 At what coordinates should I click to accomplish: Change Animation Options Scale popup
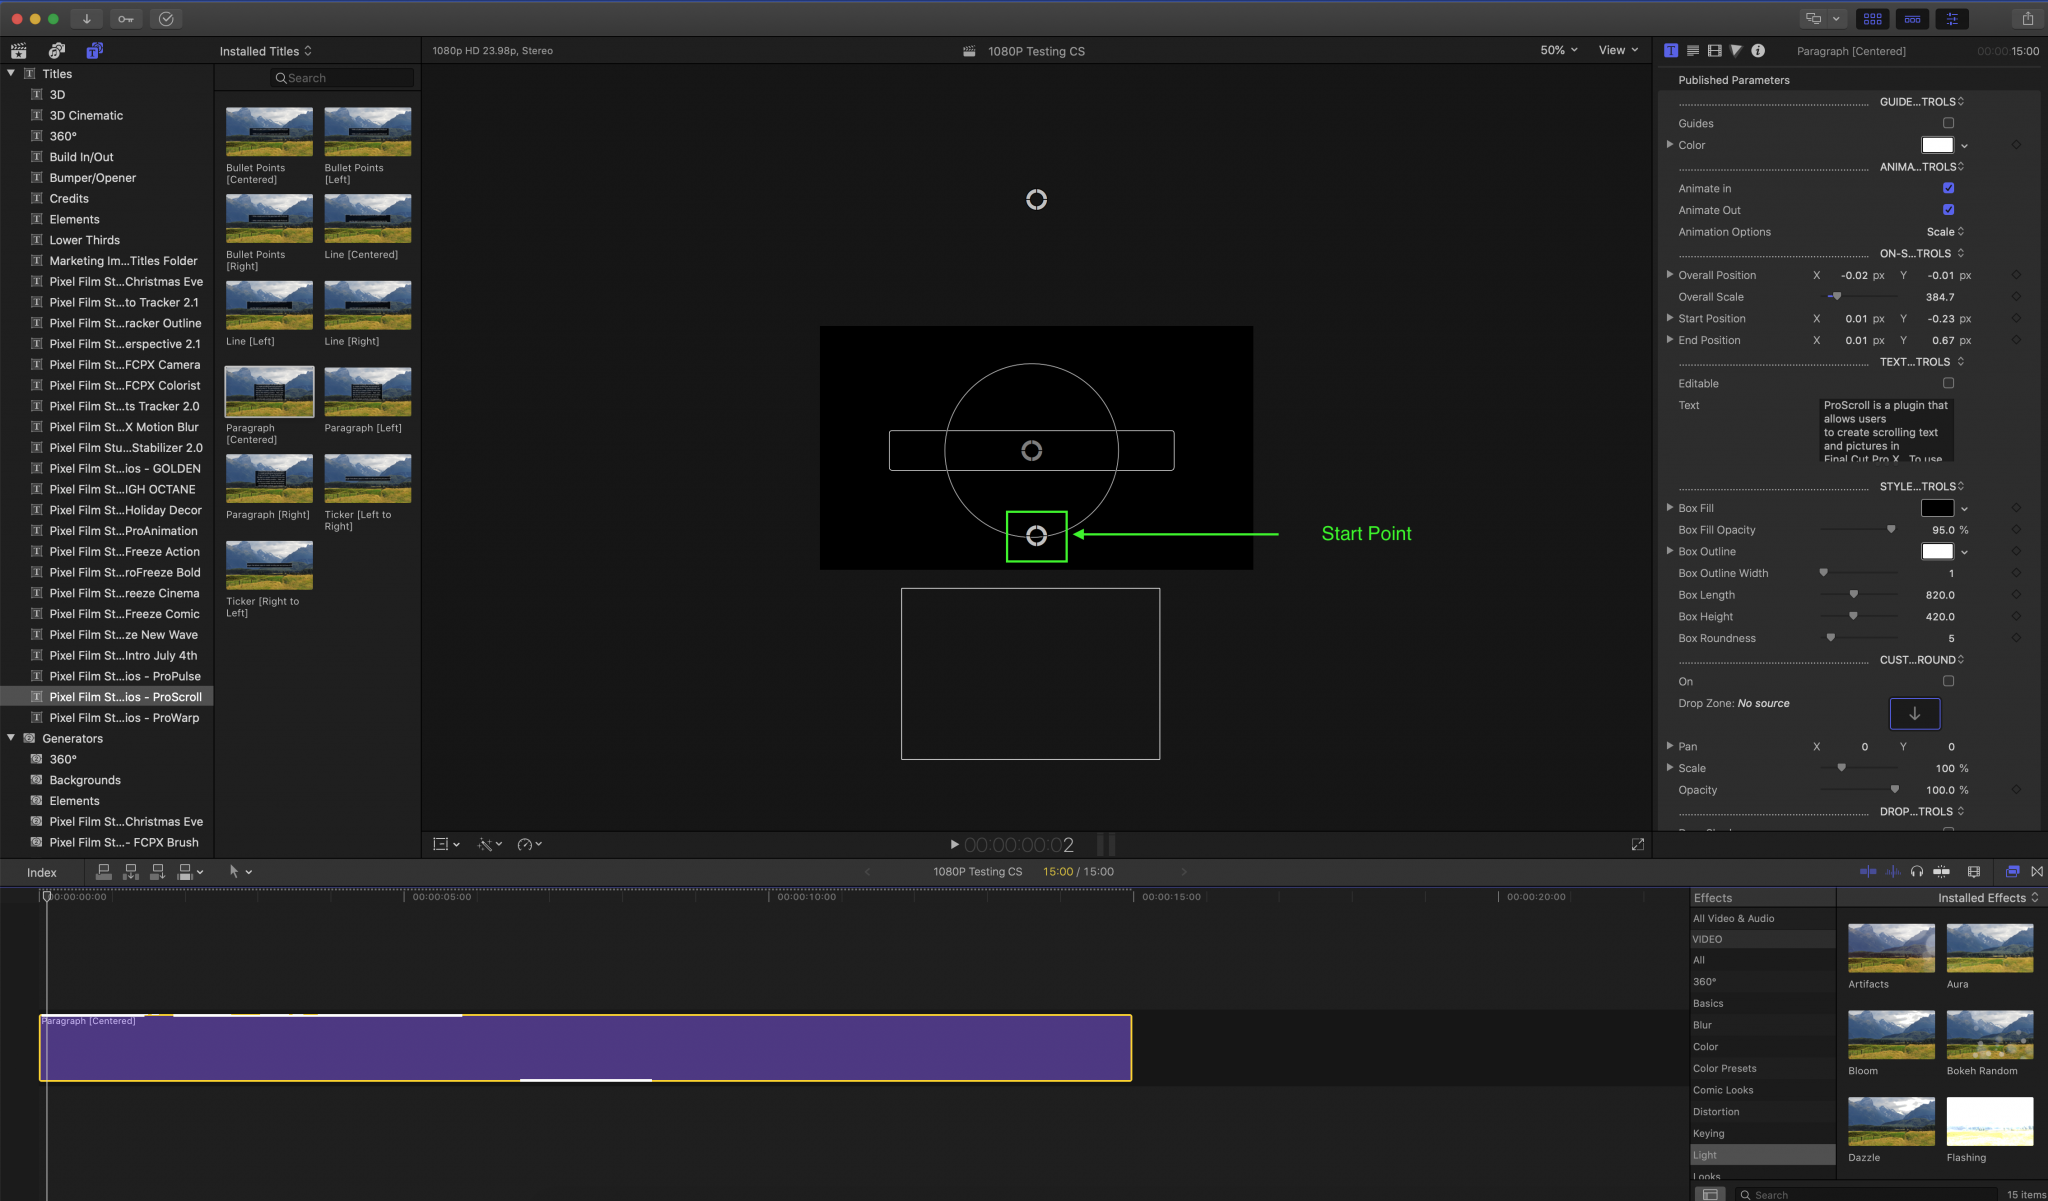click(x=1945, y=232)
